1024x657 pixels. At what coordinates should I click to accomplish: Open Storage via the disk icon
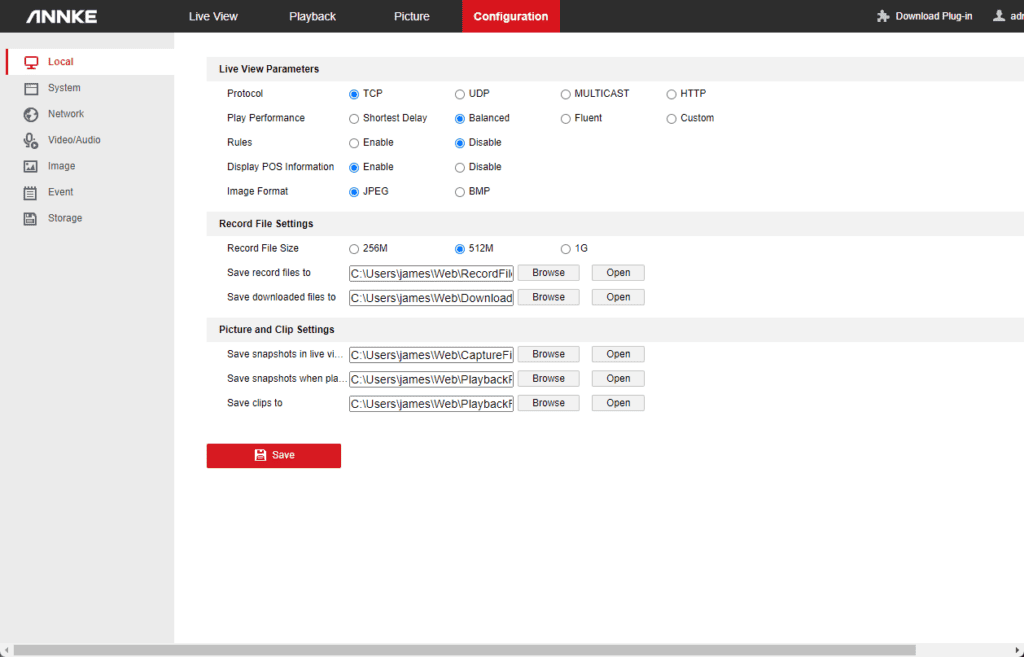[x=31, y=218]
